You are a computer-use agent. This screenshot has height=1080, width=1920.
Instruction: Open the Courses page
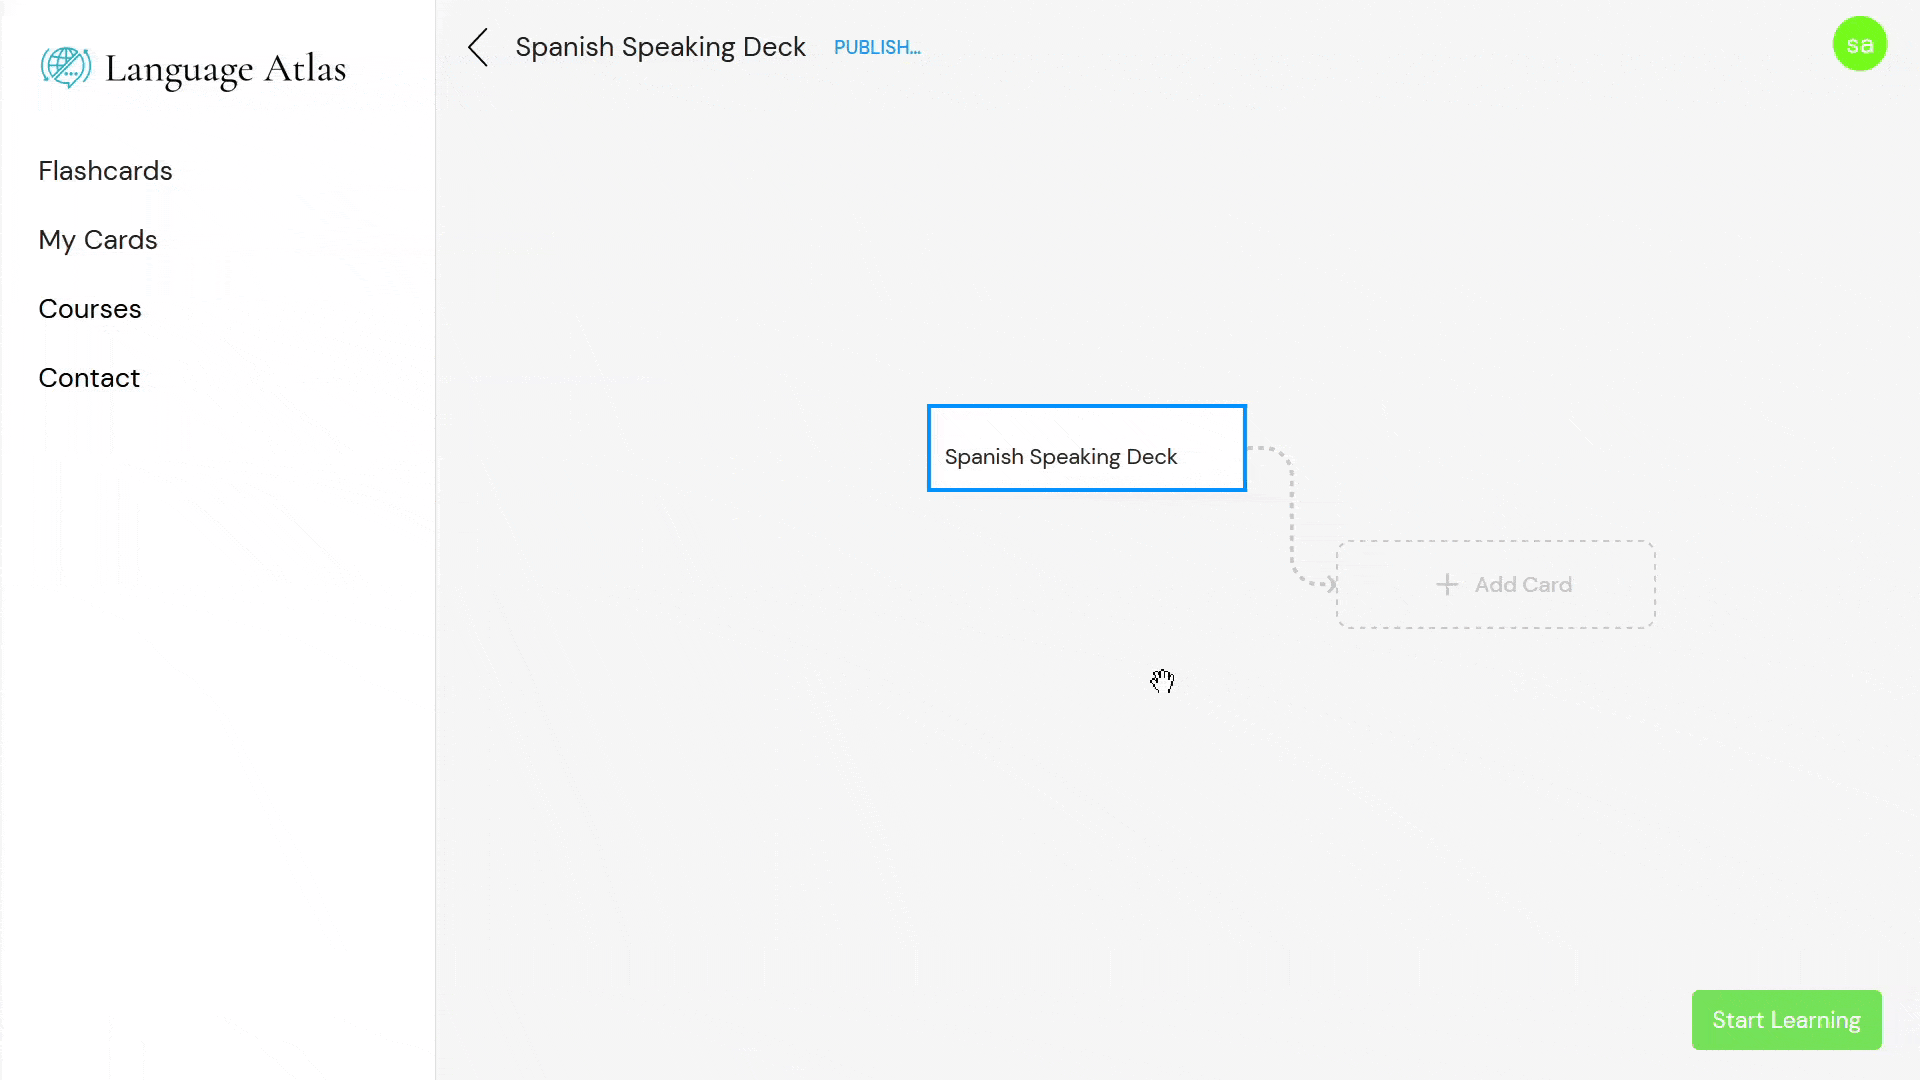(x=89, y=308)
